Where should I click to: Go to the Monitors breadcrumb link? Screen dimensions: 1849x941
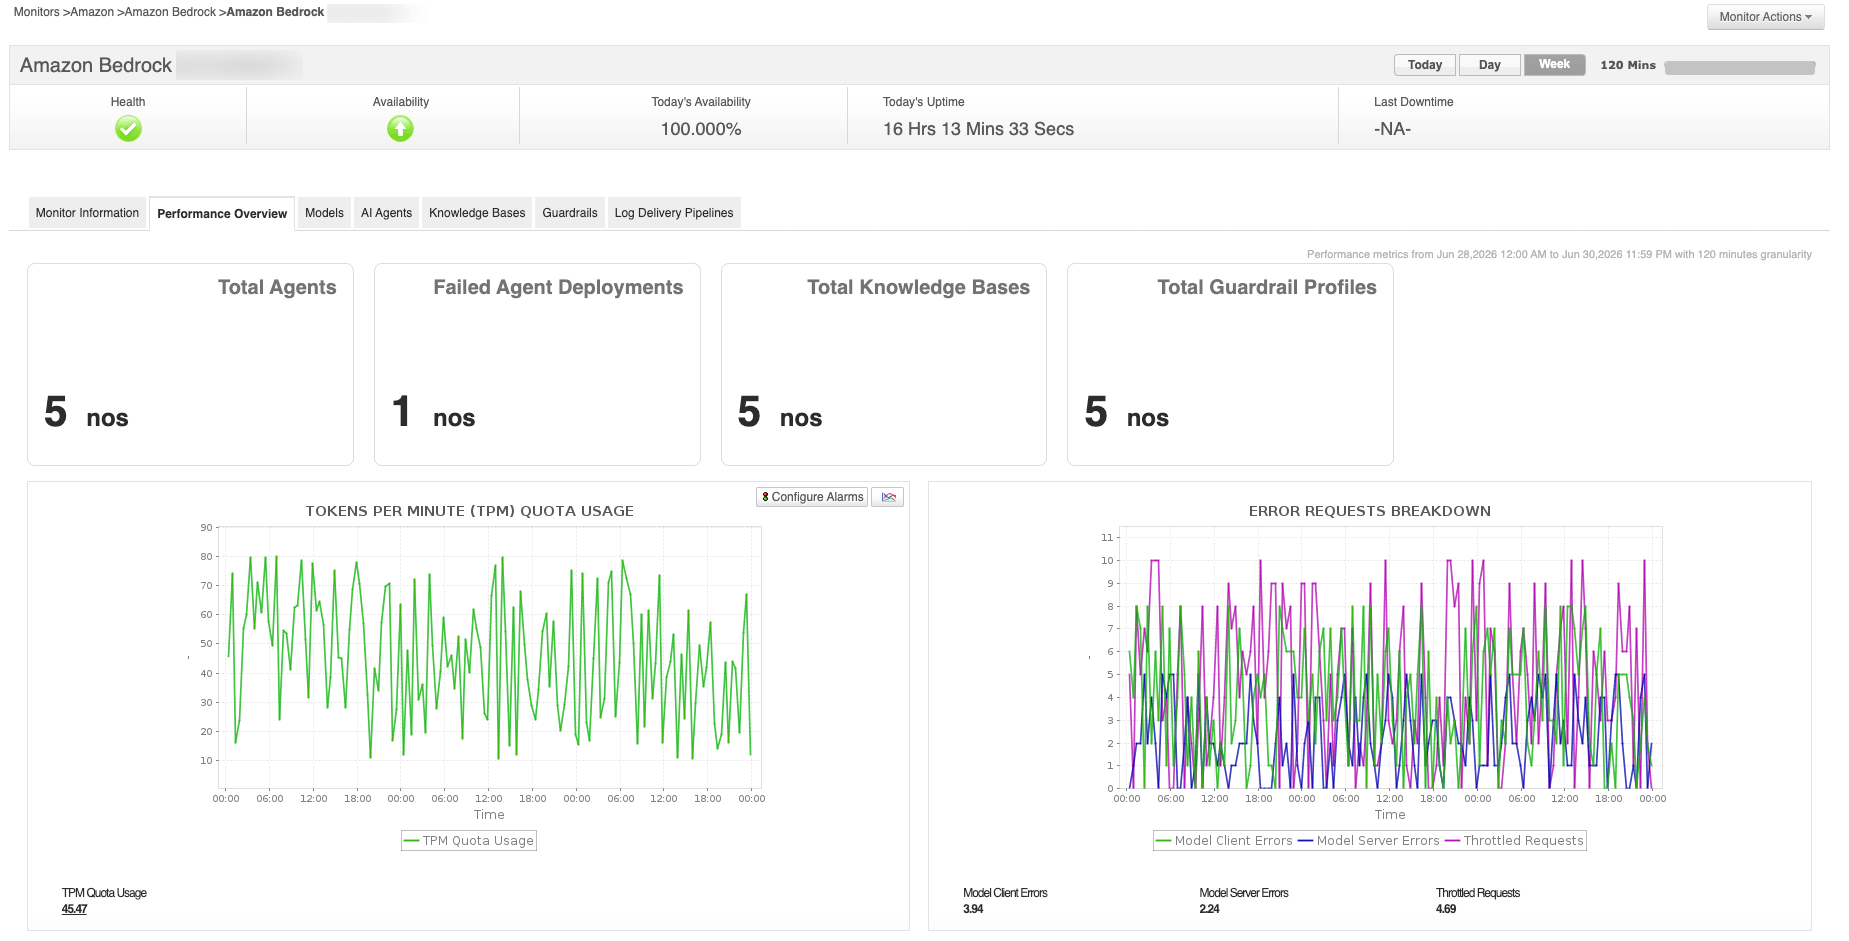[x=36, y=12]
